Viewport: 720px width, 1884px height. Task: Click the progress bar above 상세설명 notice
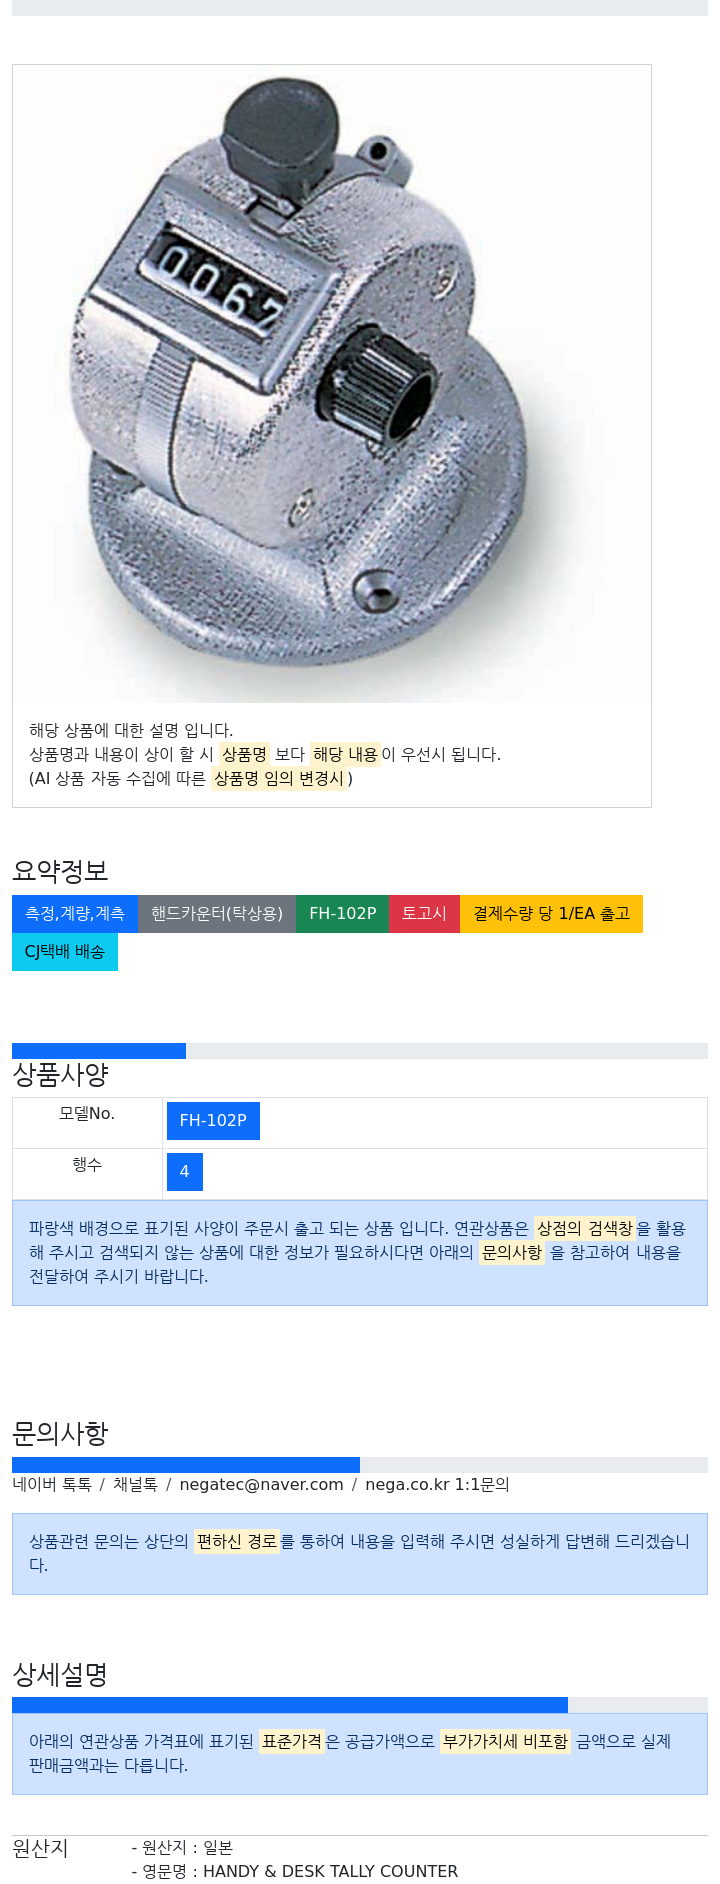tap(290, 1705)
